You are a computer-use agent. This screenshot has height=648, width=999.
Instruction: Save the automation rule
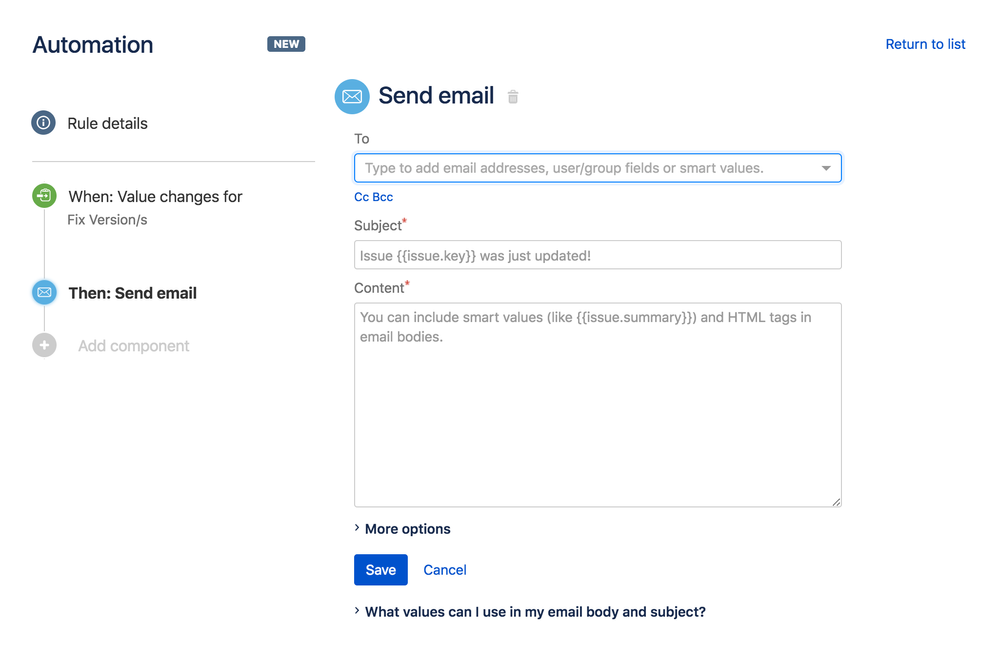380,569
